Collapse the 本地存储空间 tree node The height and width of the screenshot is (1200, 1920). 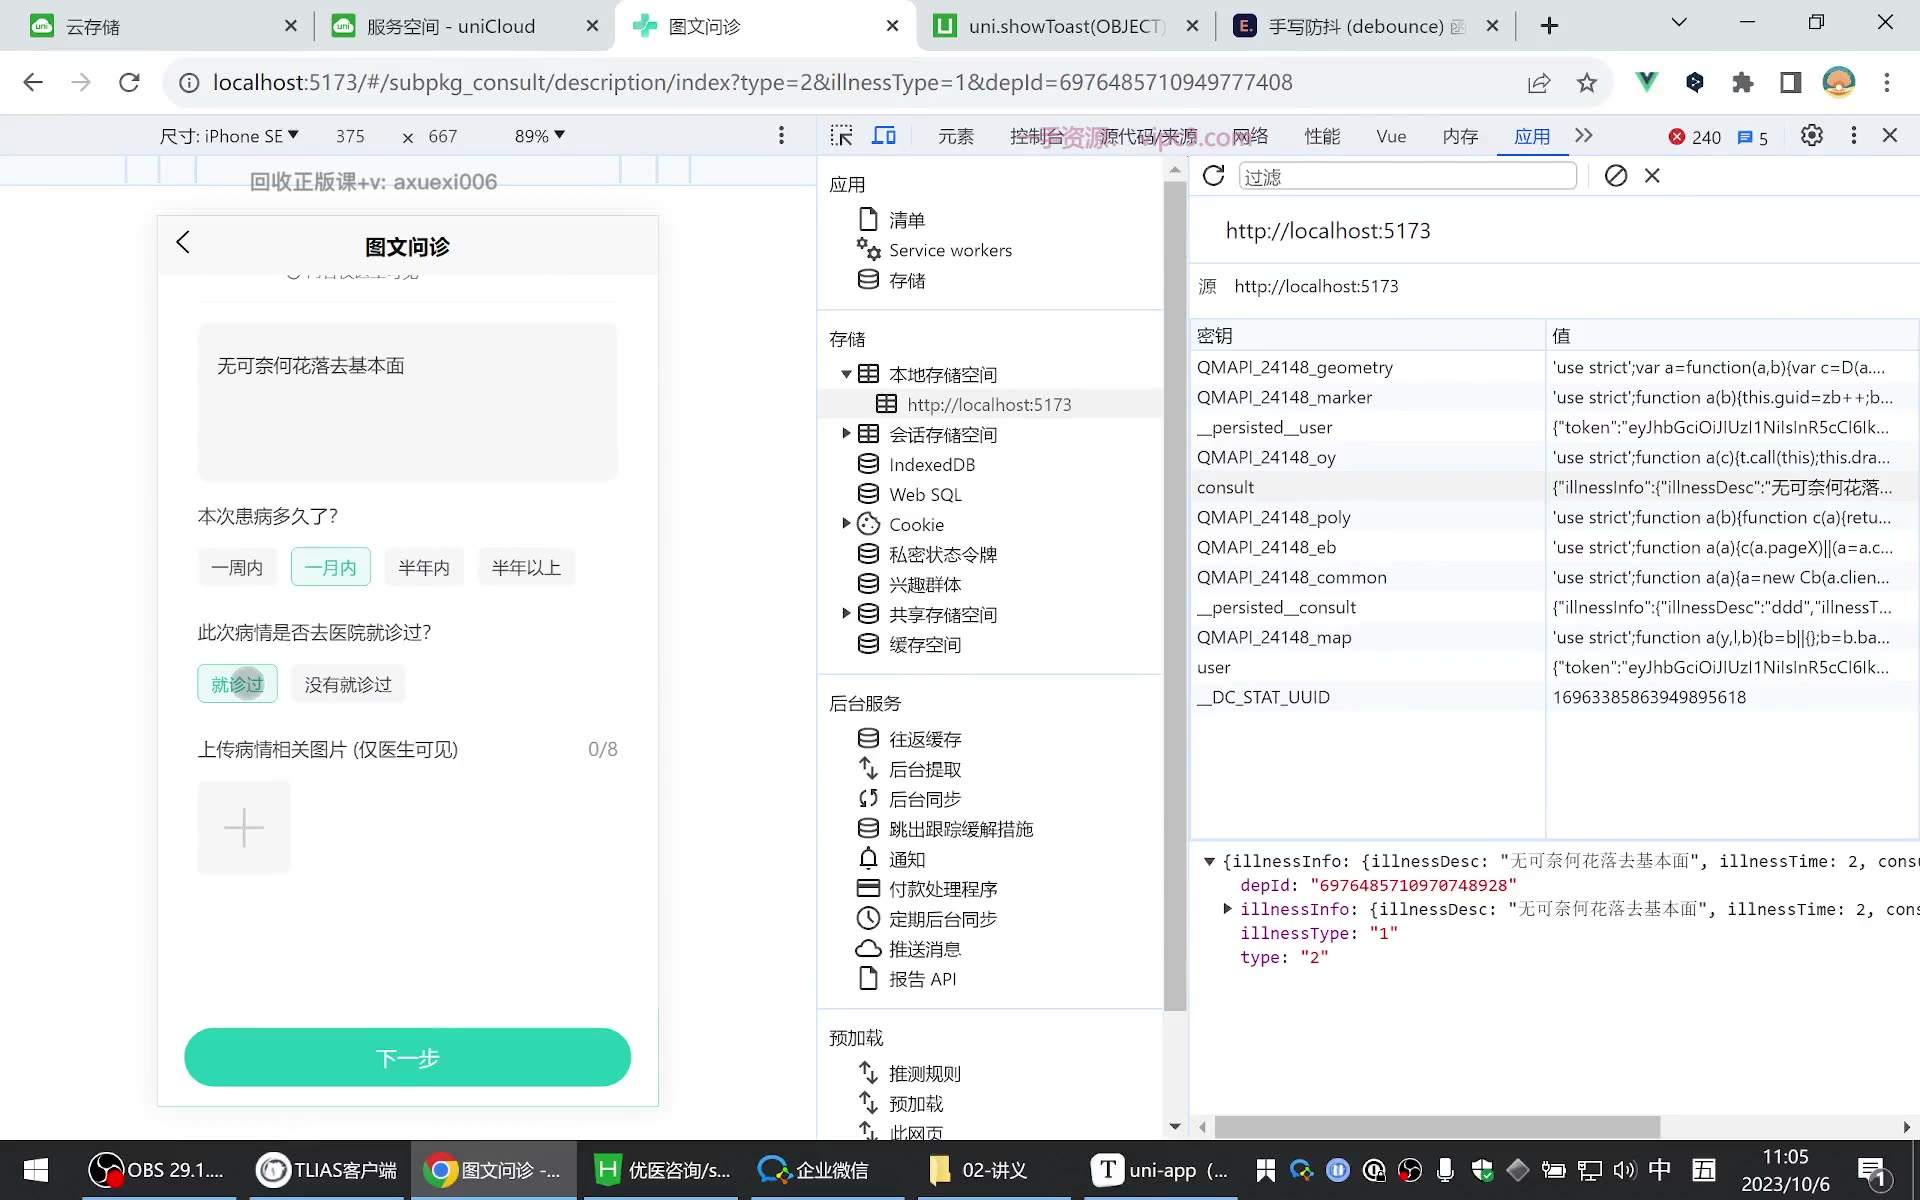846,375
